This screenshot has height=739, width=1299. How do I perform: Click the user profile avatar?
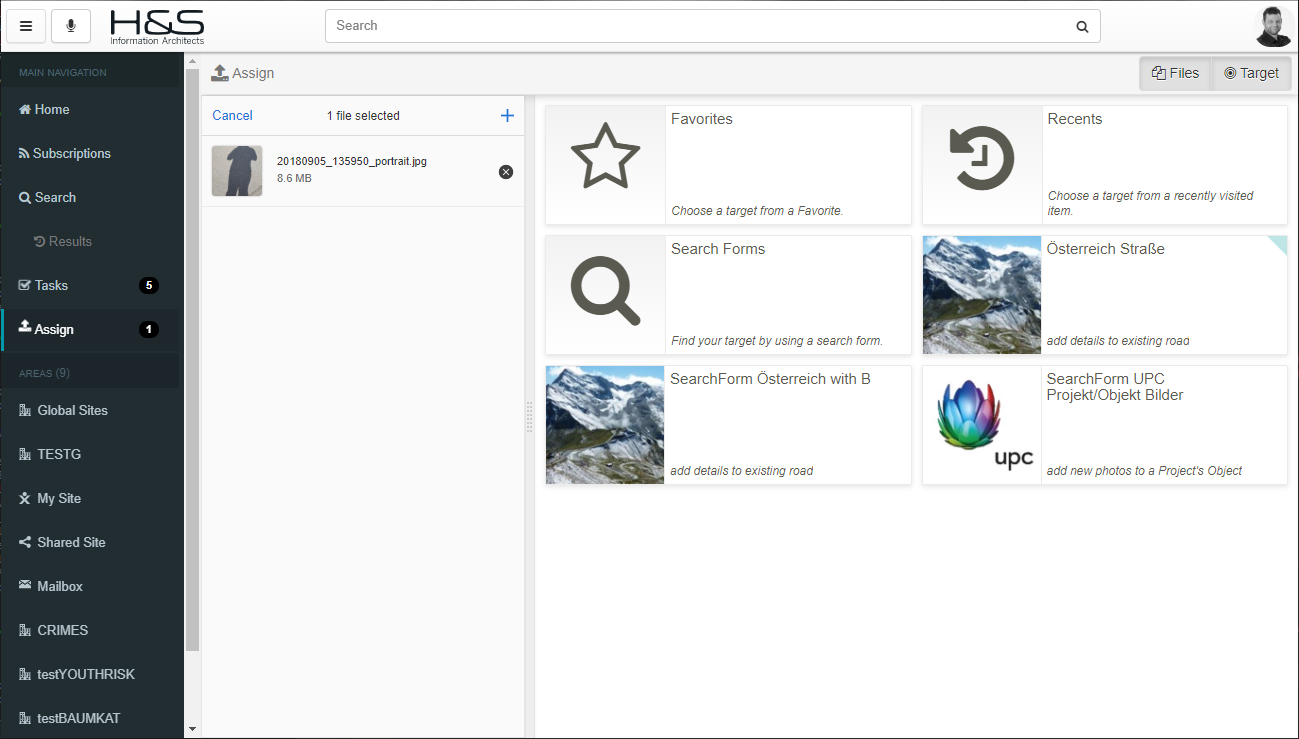[1273, 26]
